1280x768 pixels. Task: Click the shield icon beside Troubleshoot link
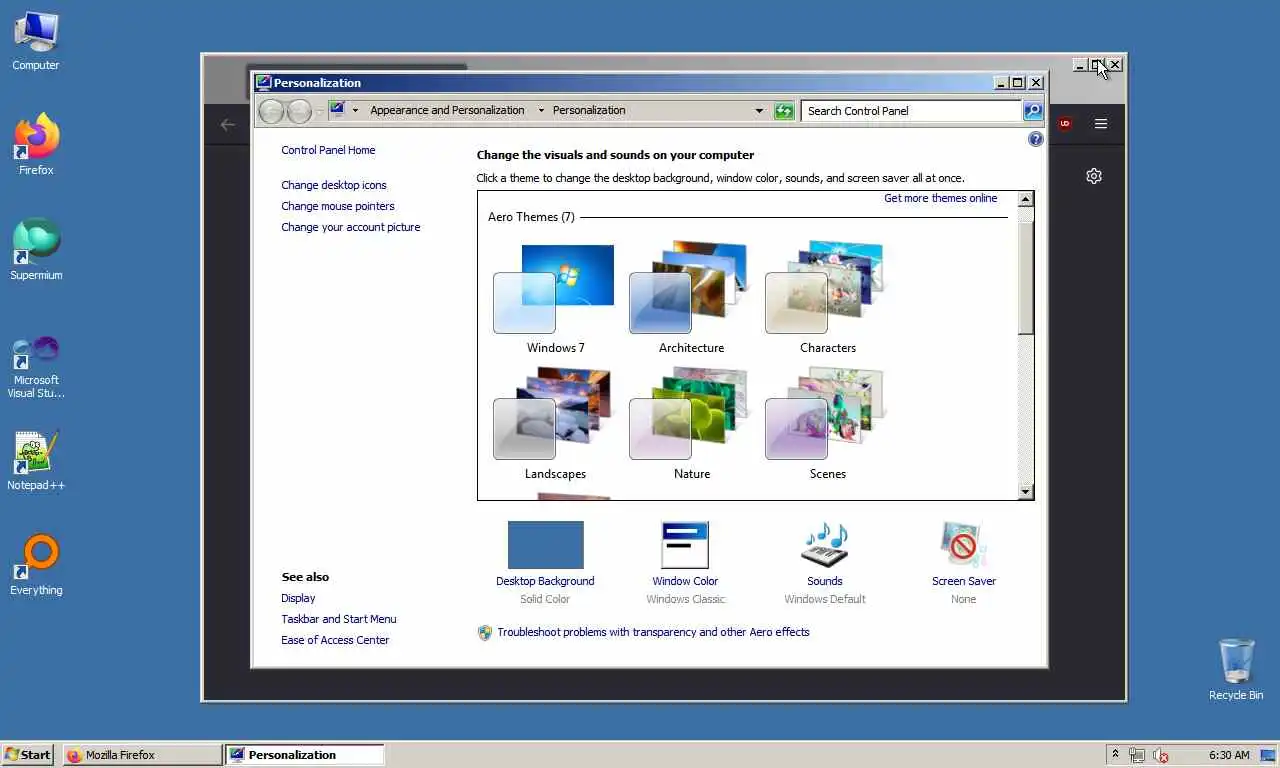[x=485, y=633]
